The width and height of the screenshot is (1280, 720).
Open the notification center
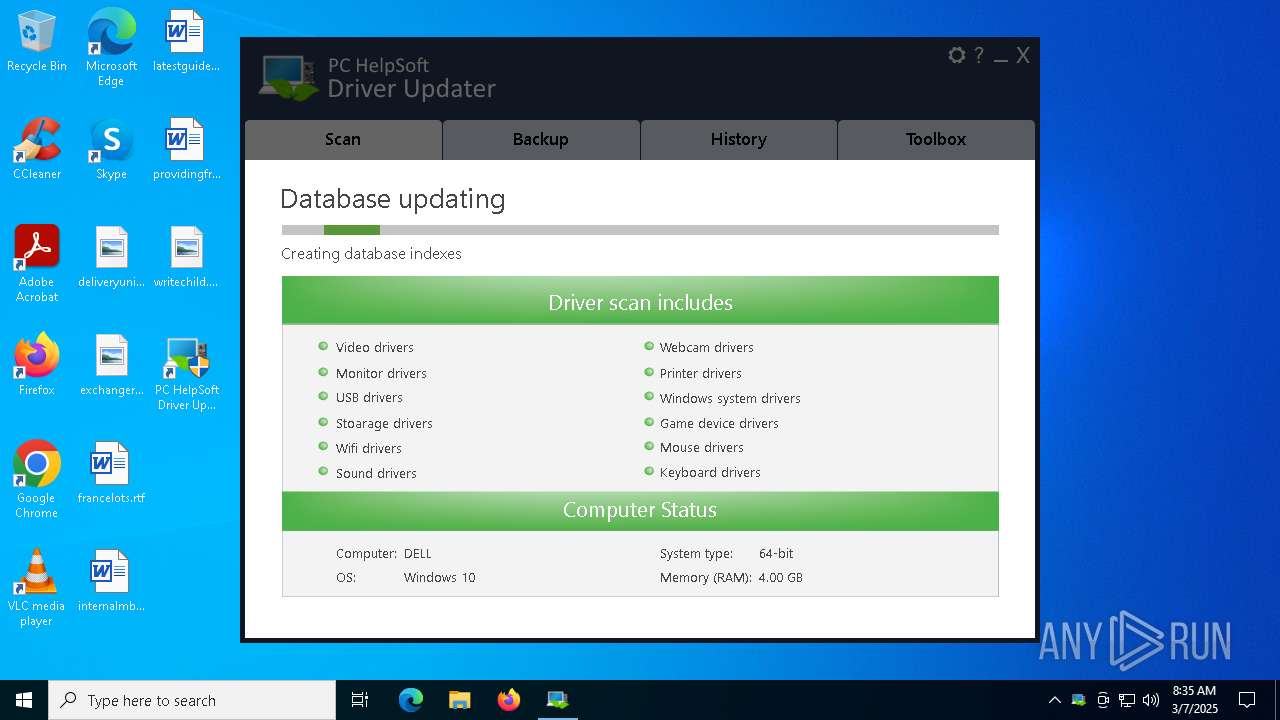point(1247,700)
